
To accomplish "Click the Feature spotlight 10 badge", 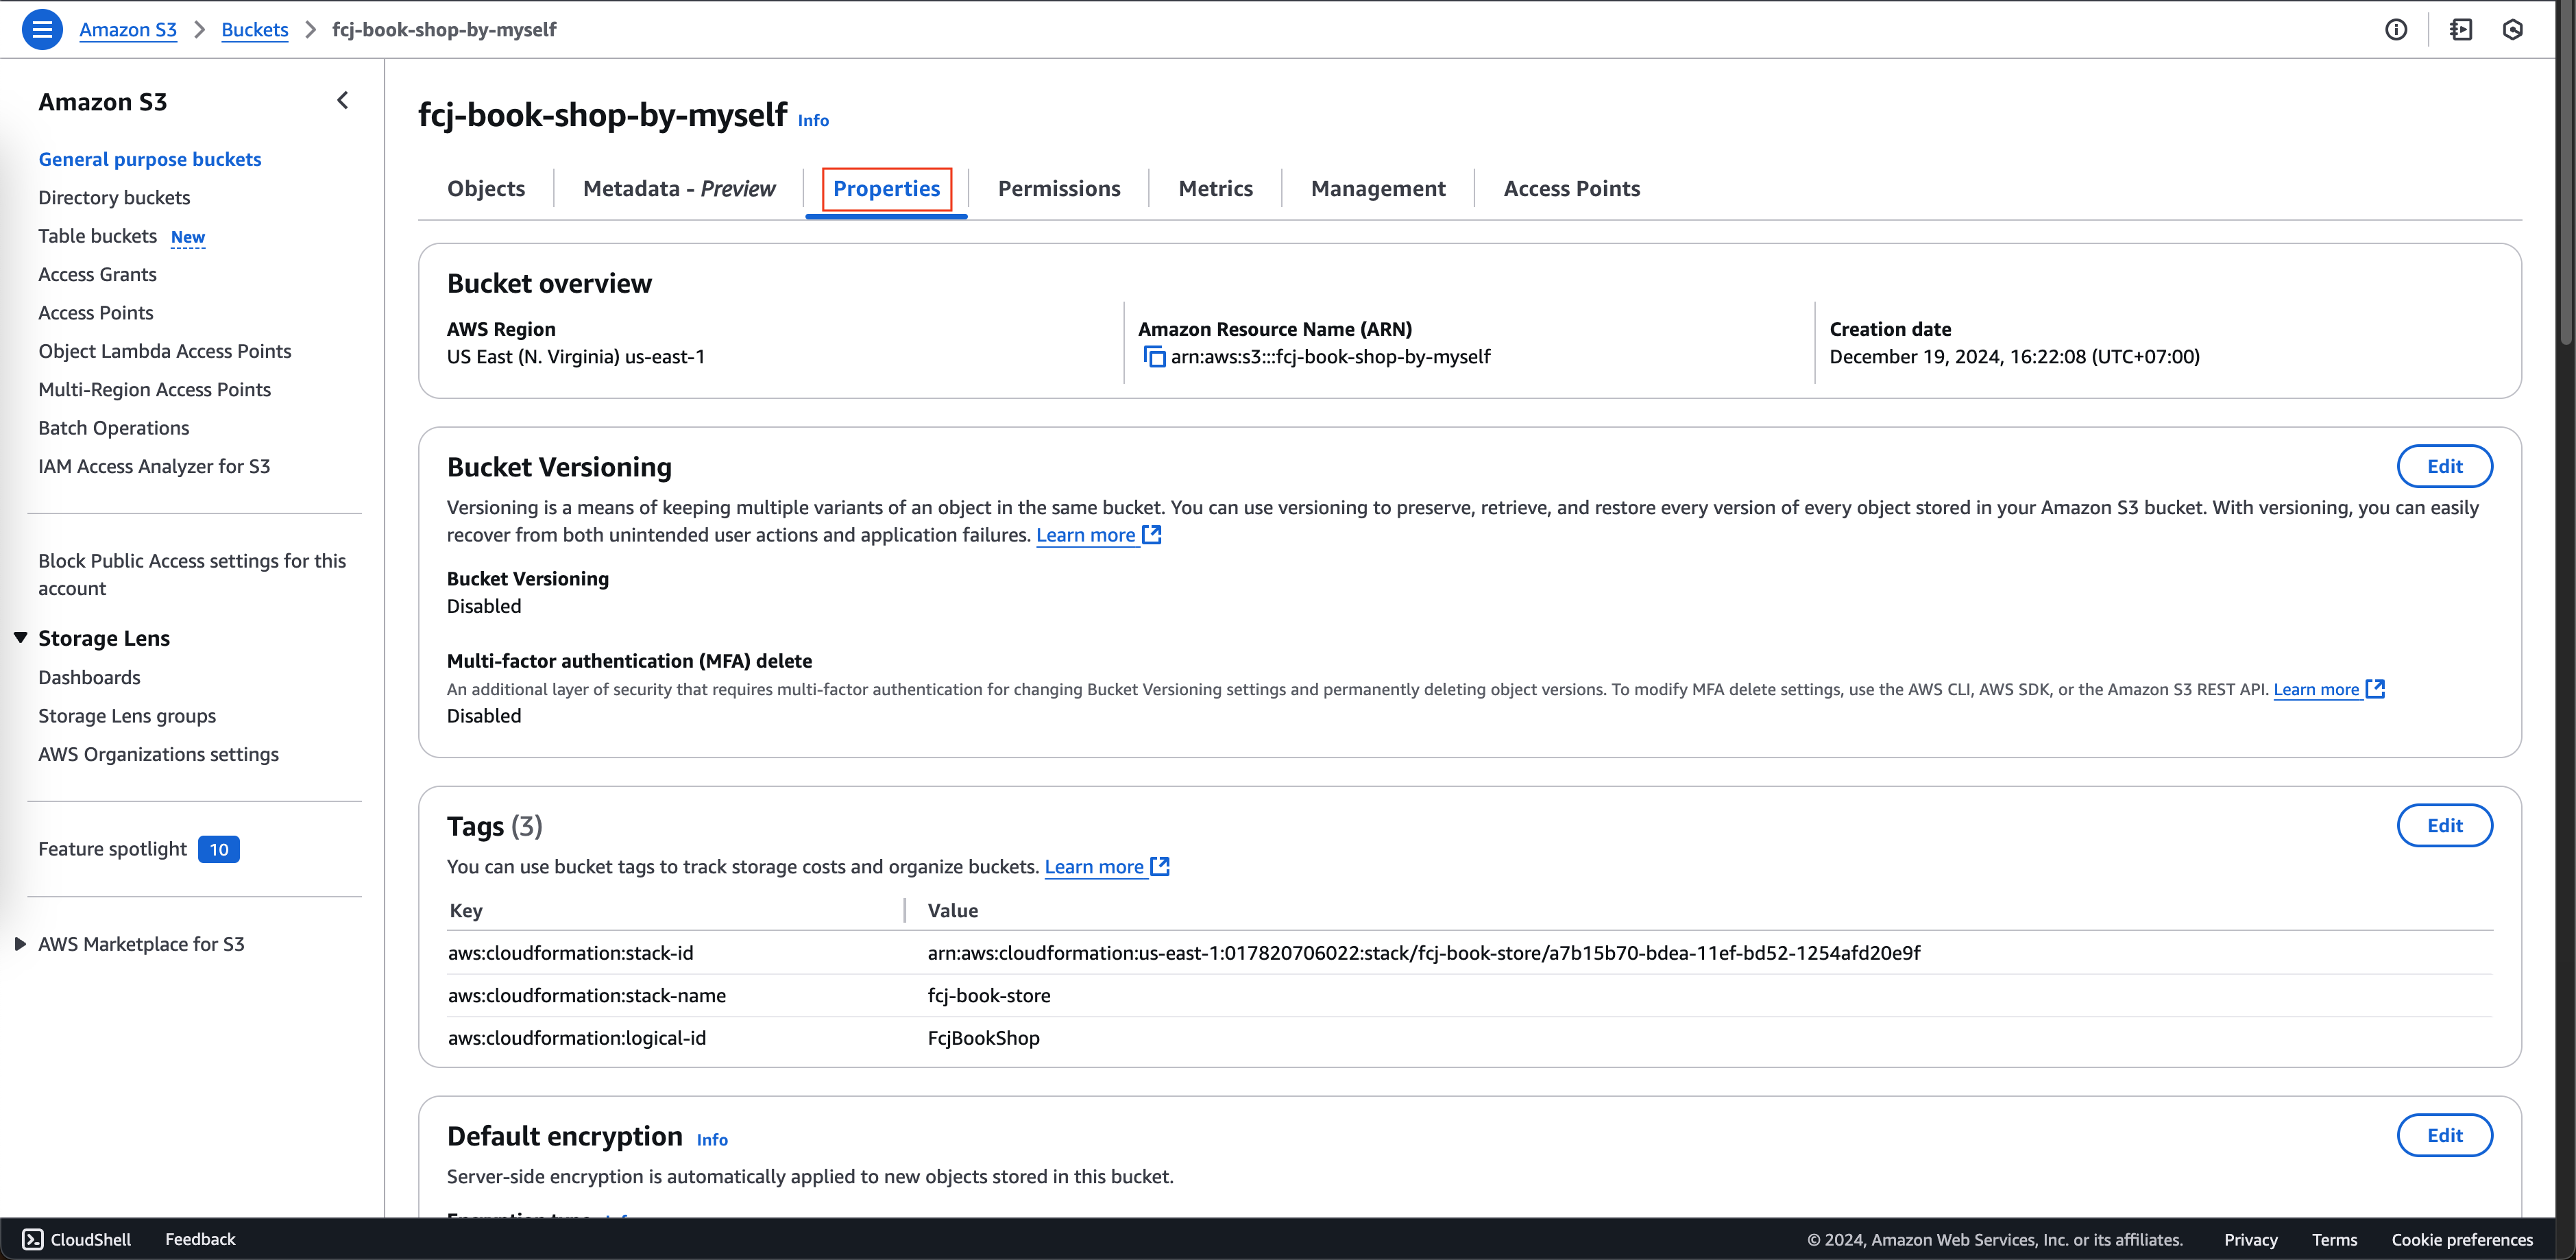I will click(x=219, y=849).
